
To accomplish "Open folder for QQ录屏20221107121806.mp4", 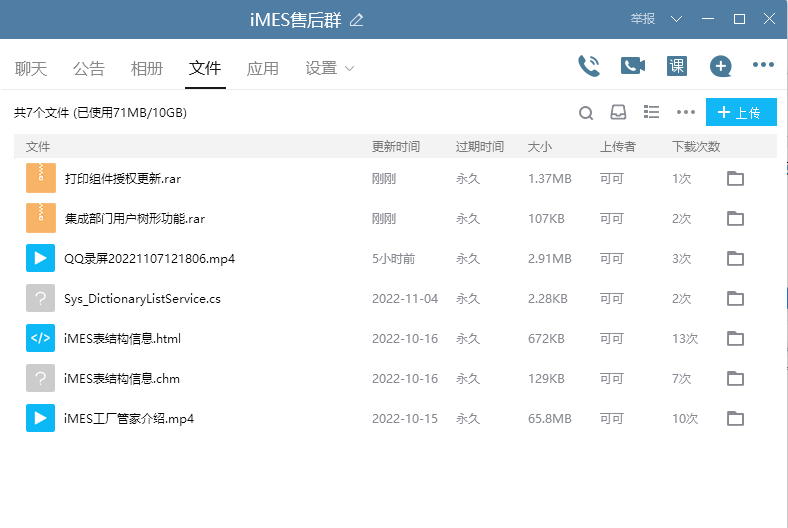I will [735, 258].
